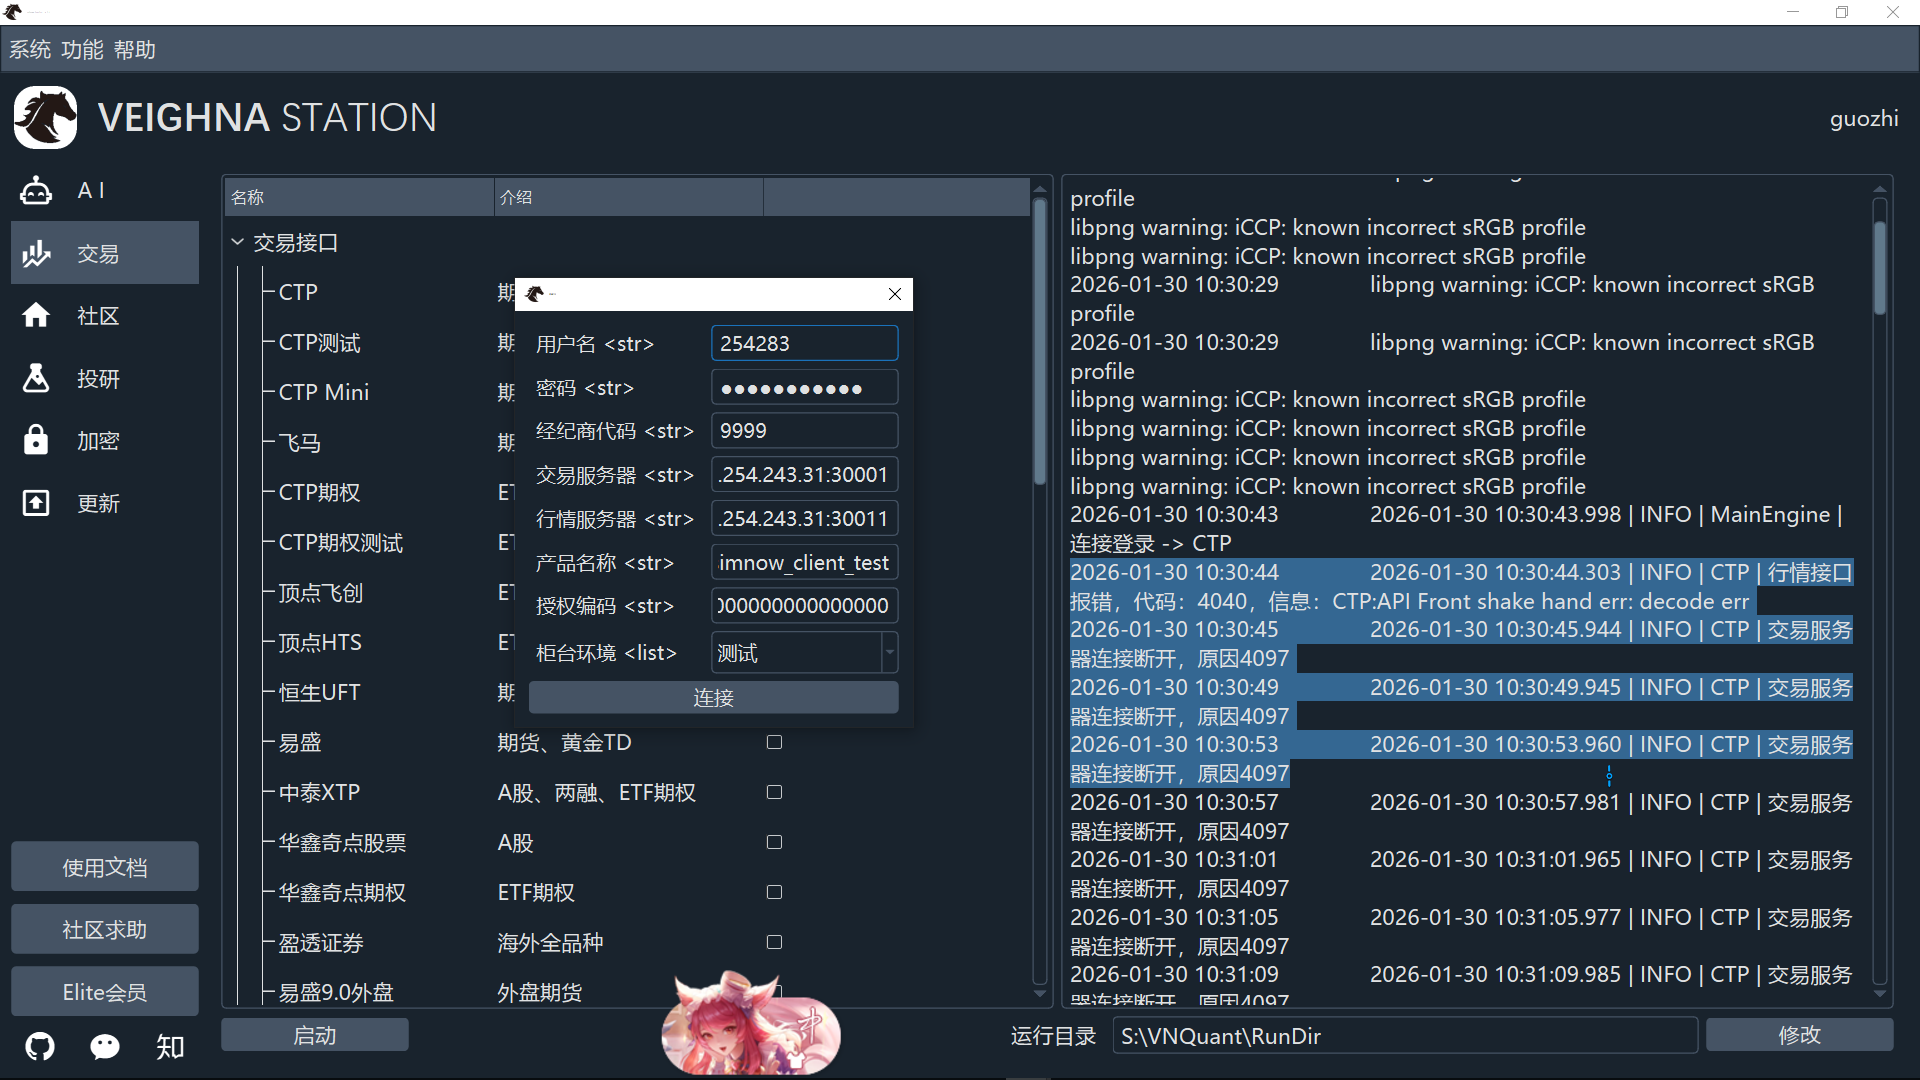Click the 更新 upload icon
Image resolution: width=1920 pixels, height=1080 pixels.
[x=37, y=503]
